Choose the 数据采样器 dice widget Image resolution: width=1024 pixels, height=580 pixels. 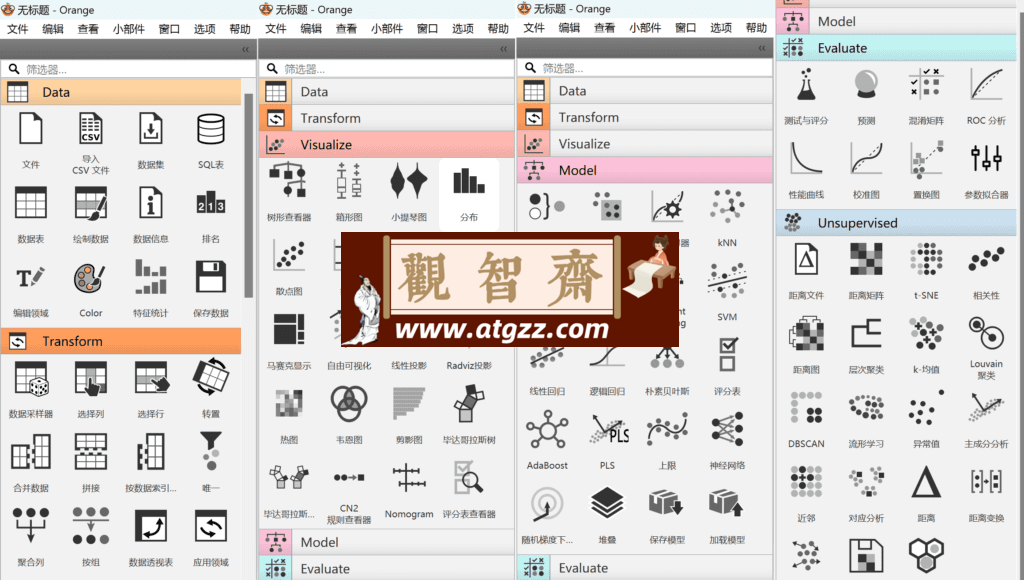click(x=31, y=379)
